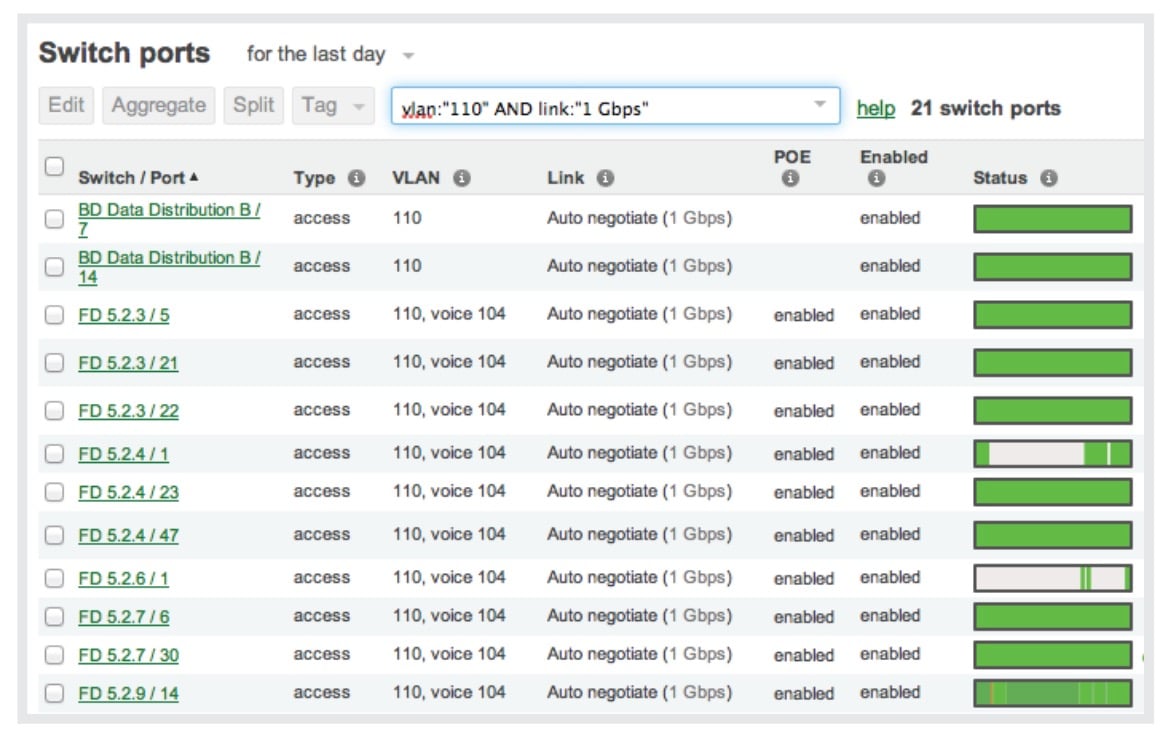1170x738 pixels.
Task: Click VLAN value '110' in BD Distribution B / 7 row
Action: (x=407, y=218)
